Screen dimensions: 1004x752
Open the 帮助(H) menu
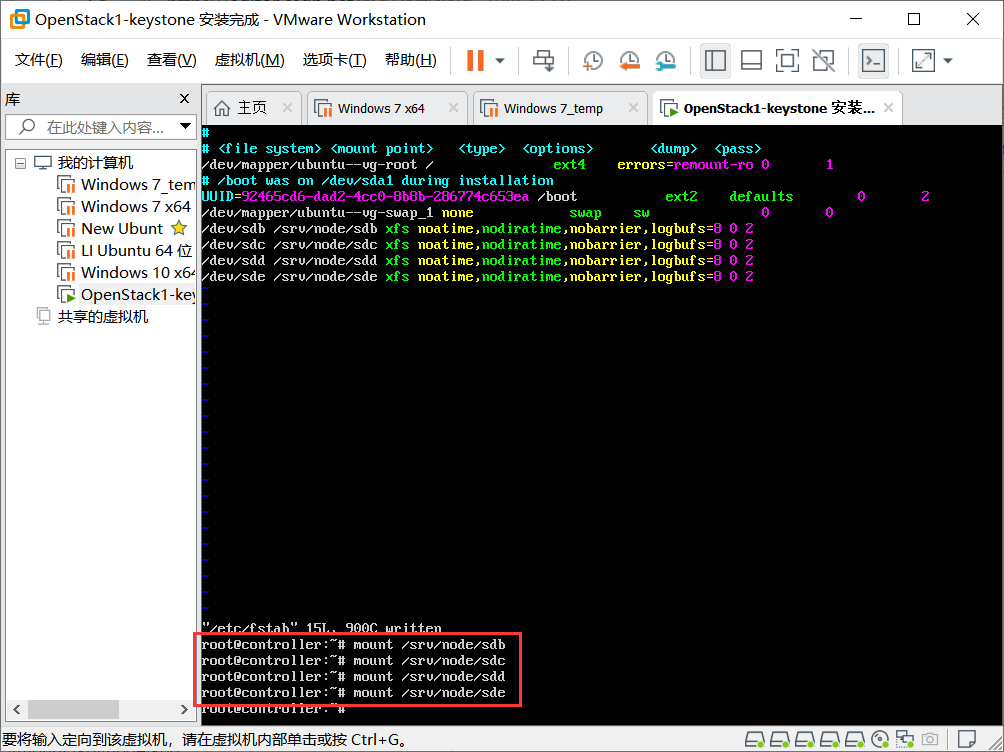(410, 60)
